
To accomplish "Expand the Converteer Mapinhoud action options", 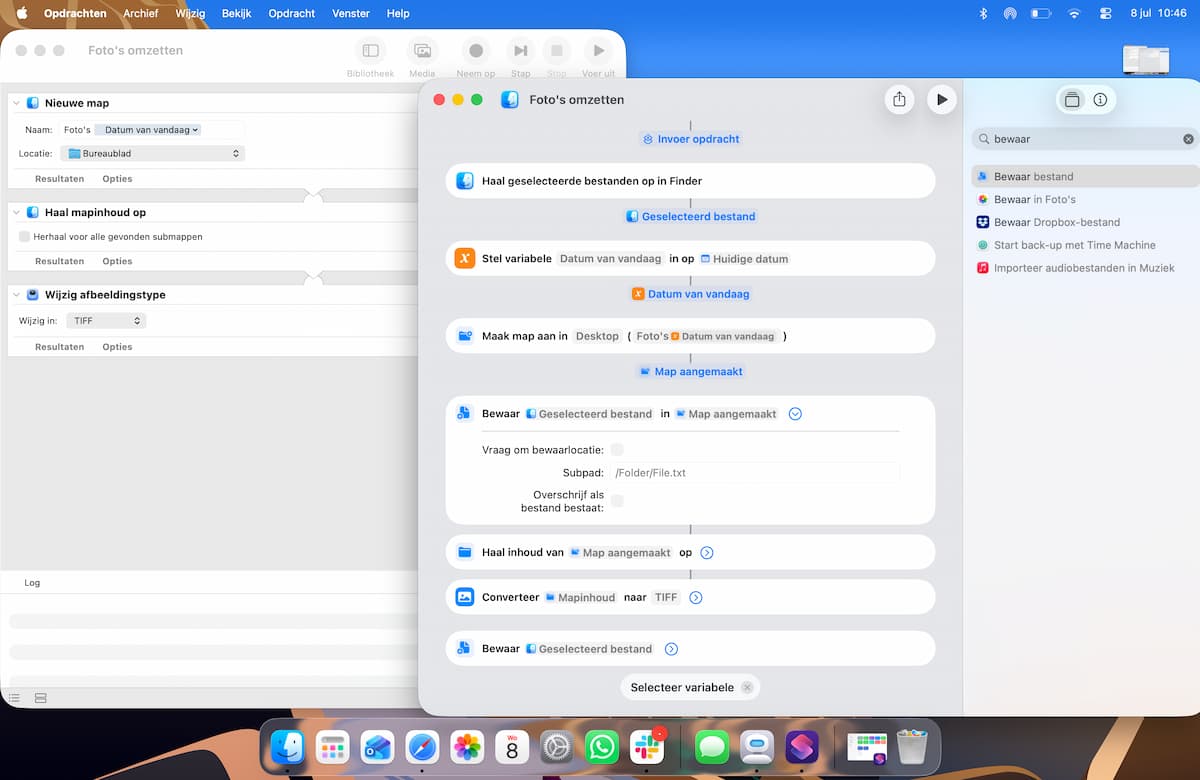I will click(696, 597).
